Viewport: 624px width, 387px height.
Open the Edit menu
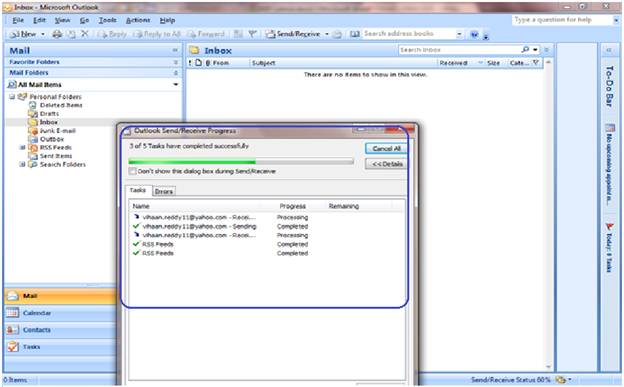tap(39, 20)
